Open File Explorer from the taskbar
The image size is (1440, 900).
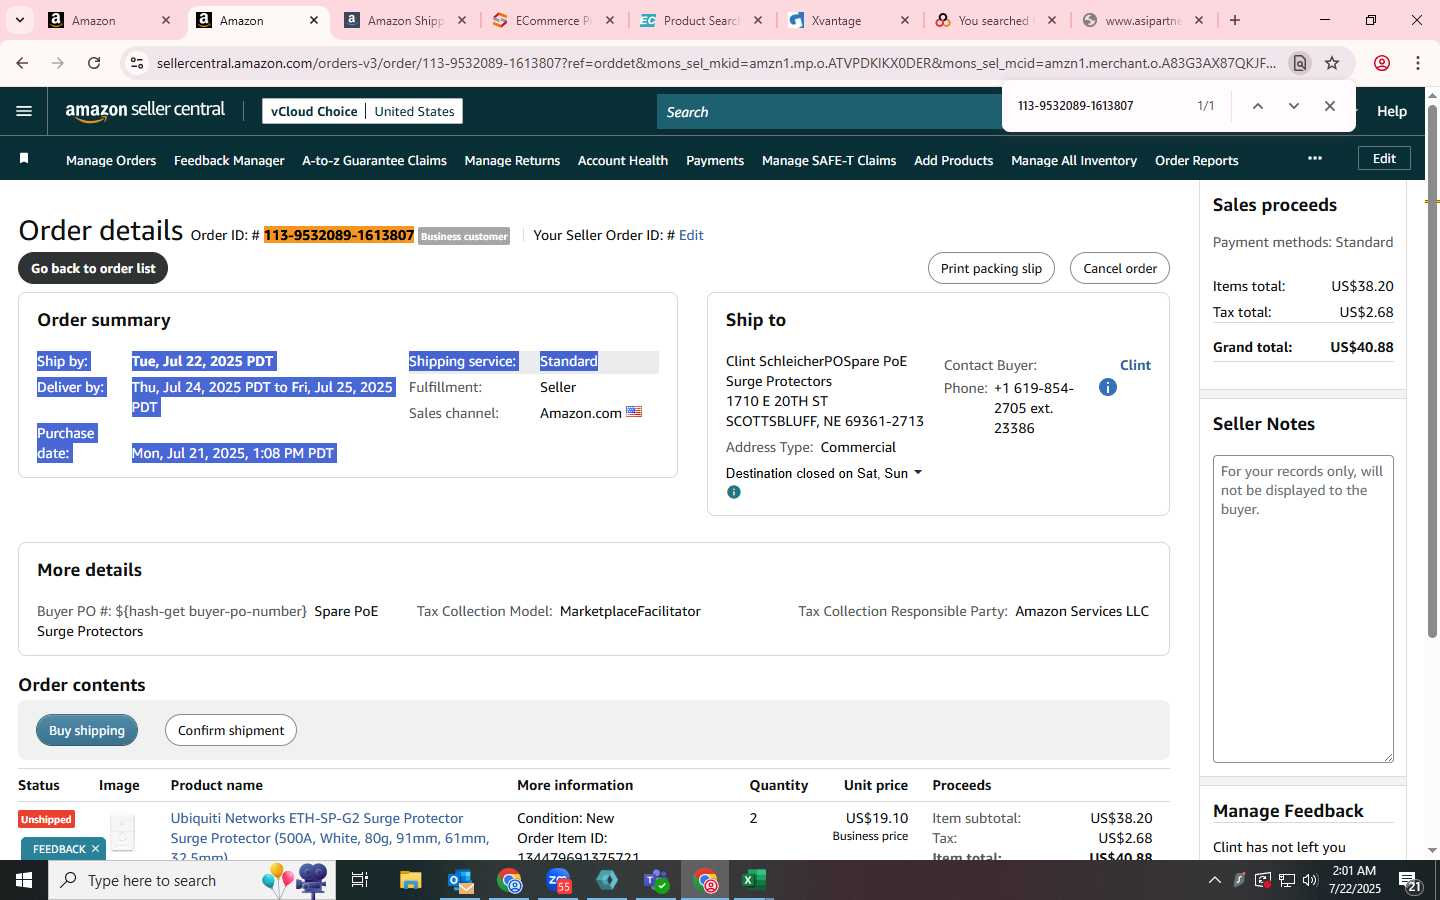[411, 880]
